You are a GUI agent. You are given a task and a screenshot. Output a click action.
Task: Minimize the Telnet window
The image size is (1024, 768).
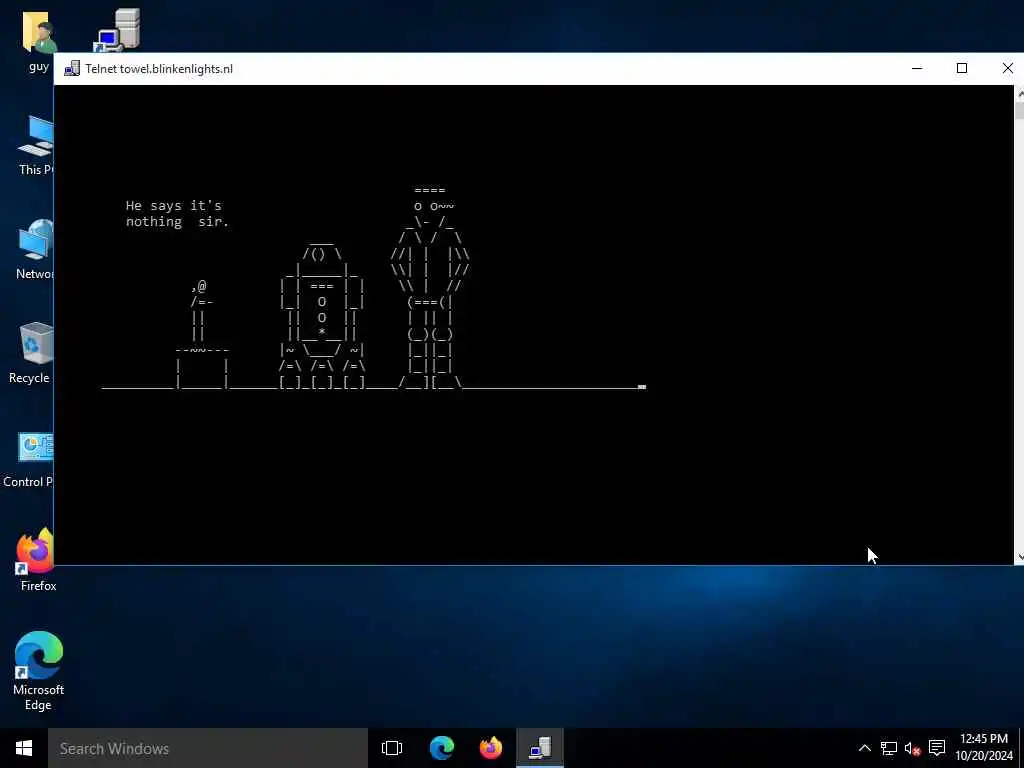click(x=917, y=69)
